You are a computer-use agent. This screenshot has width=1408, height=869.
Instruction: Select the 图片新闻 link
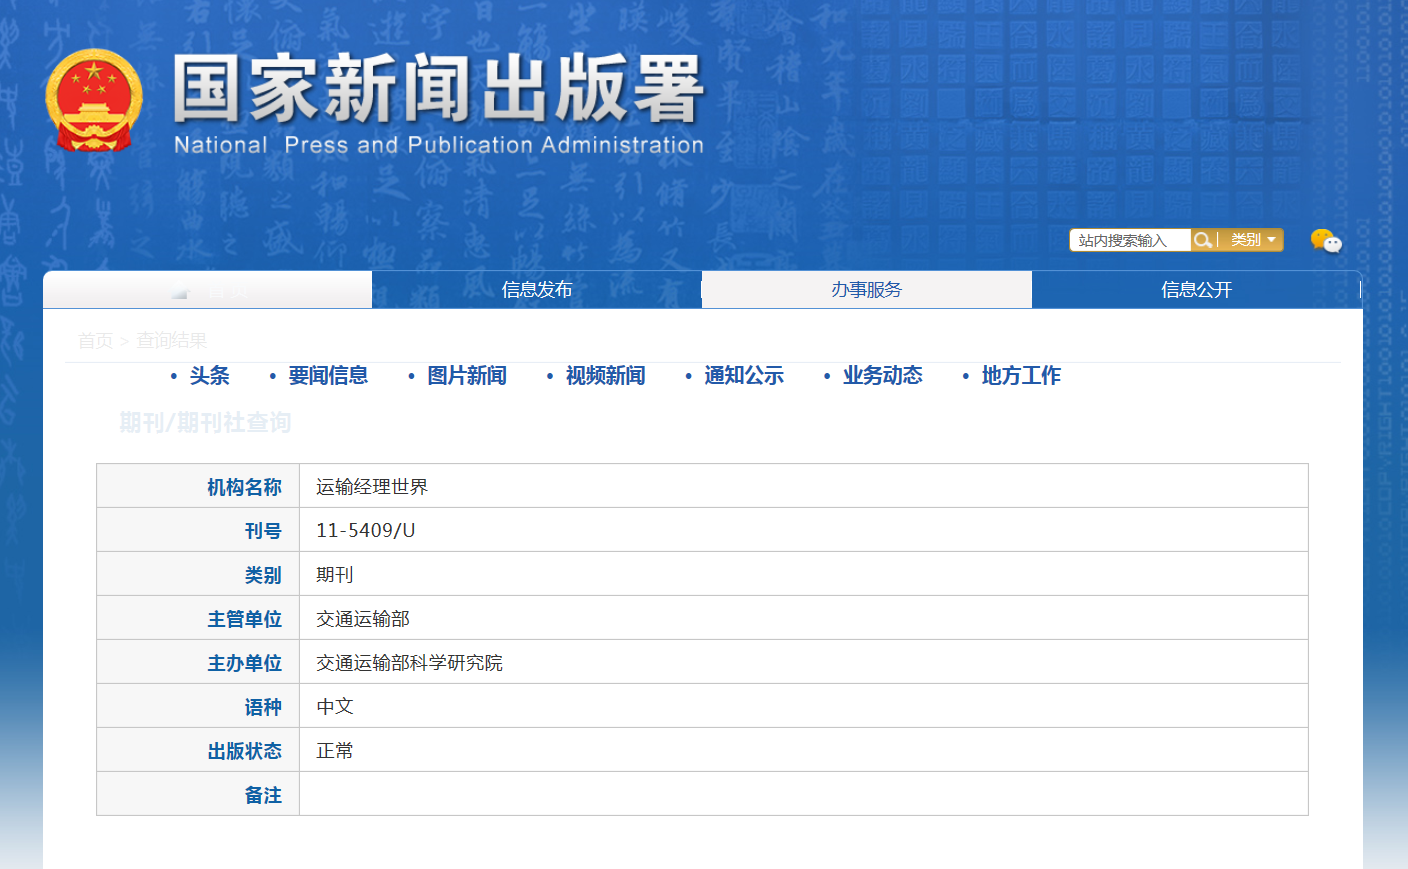point(466,376)
